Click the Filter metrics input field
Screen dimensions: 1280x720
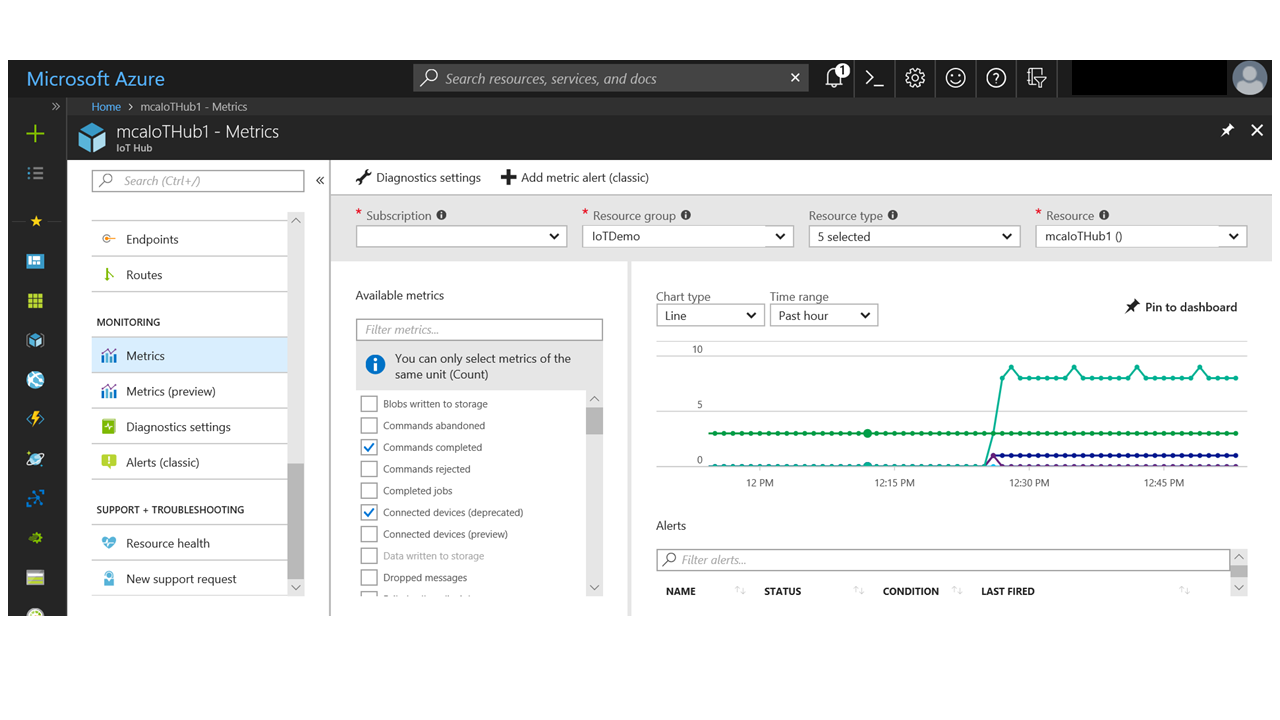pos(479,330)
